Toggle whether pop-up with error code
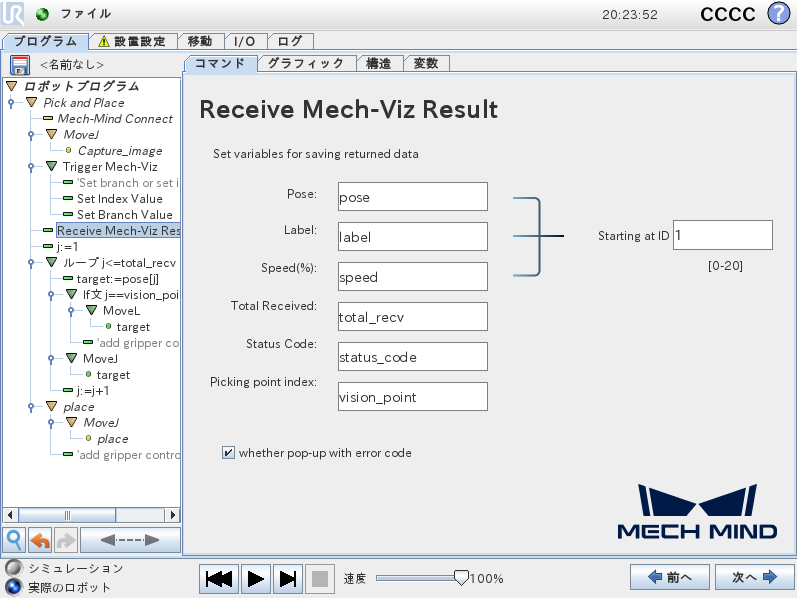Screen dimensions: 797x600 [x=228, y=453]
